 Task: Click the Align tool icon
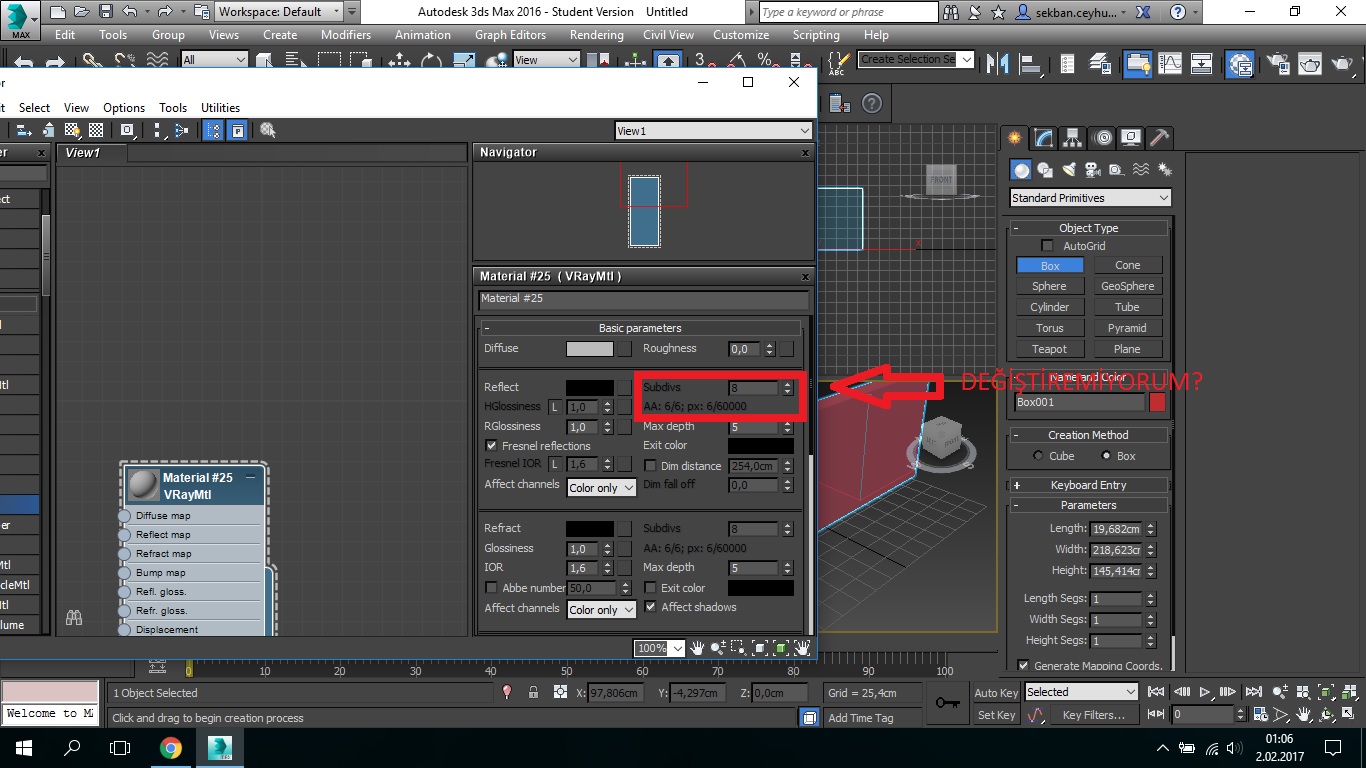(x=1032, y=64)
